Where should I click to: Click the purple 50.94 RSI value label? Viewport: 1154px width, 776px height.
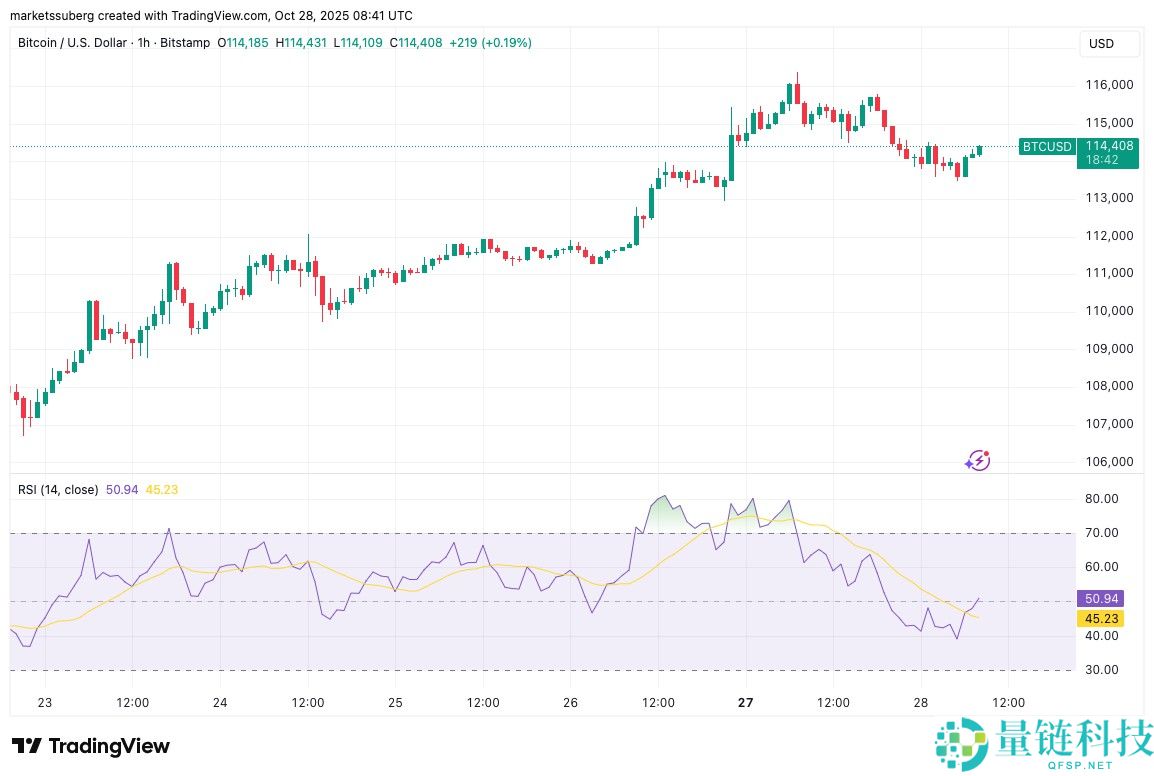(x=1100, y=598)
